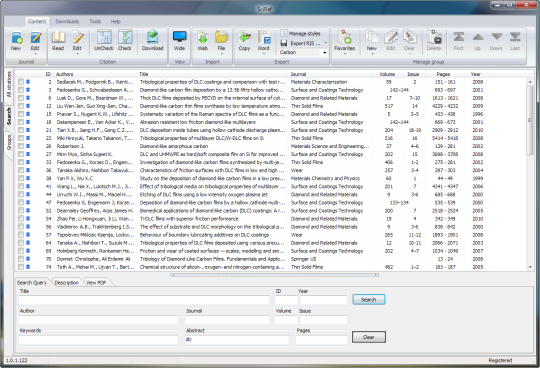Sort by the Year column header
The image size is (540, 368).
pos(476,74)
